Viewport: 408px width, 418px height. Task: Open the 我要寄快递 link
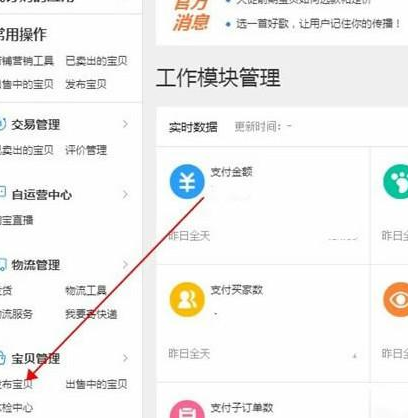tap(91, 314)
